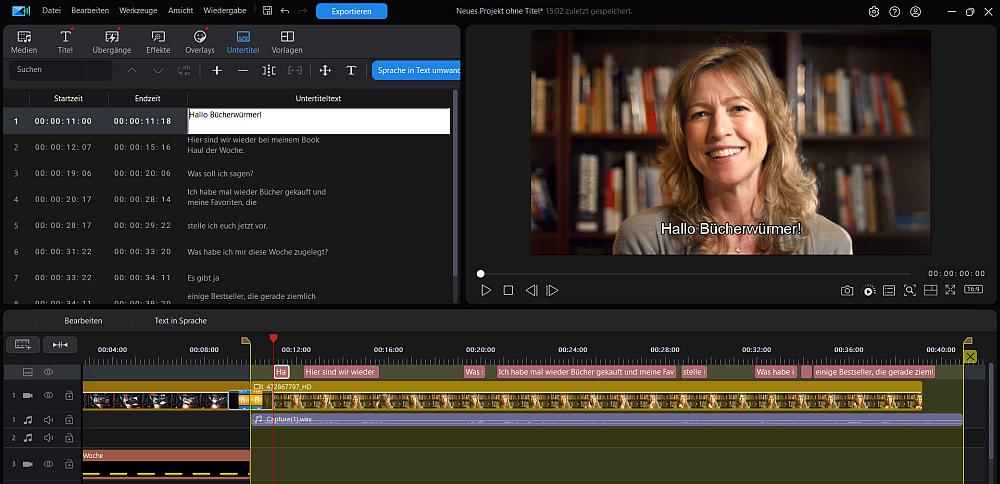Open the search field dropdown in the subtitle panel
This screenshot has width=1000, height=484.
click(100, 71)
